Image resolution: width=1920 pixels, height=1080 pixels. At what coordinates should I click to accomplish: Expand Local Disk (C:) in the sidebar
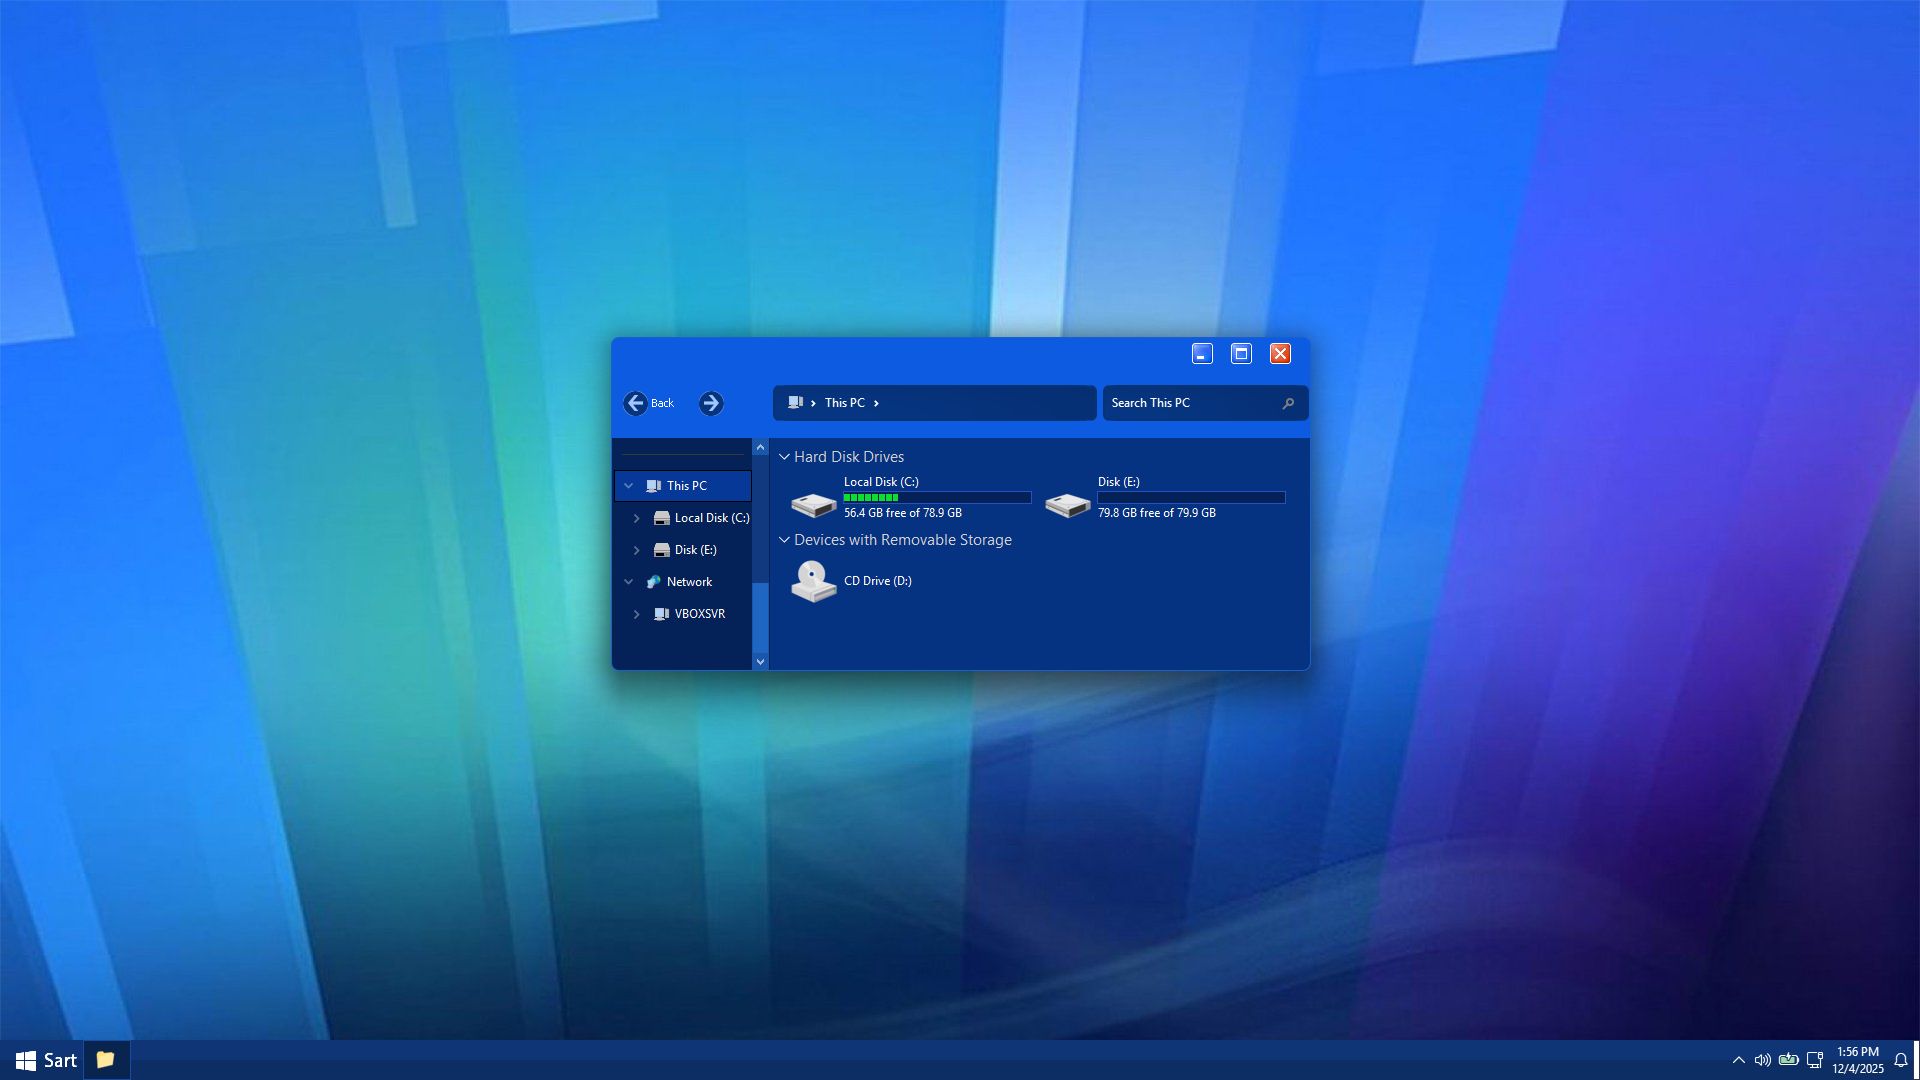click(x=636, y=518)
